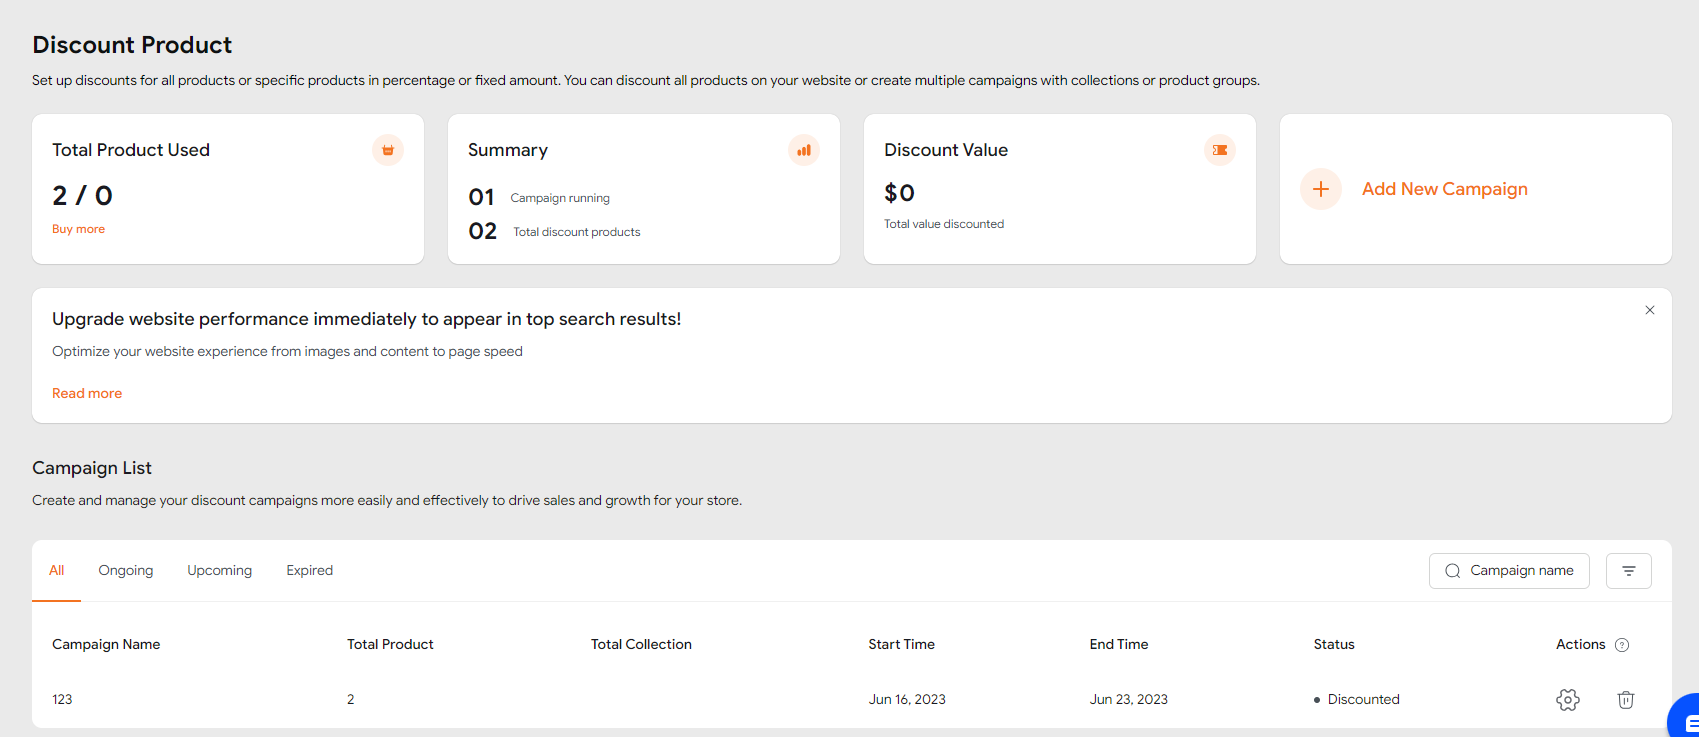
Task: Click the Campaign Name column header
Action: [x=106, y=645]
